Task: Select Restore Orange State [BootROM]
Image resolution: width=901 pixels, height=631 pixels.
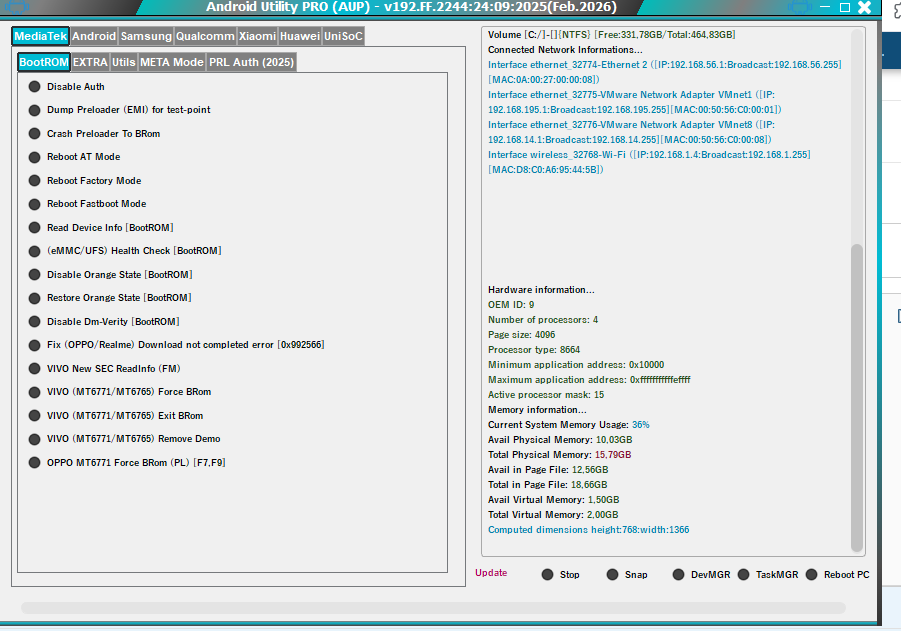Action: [110, 298]
